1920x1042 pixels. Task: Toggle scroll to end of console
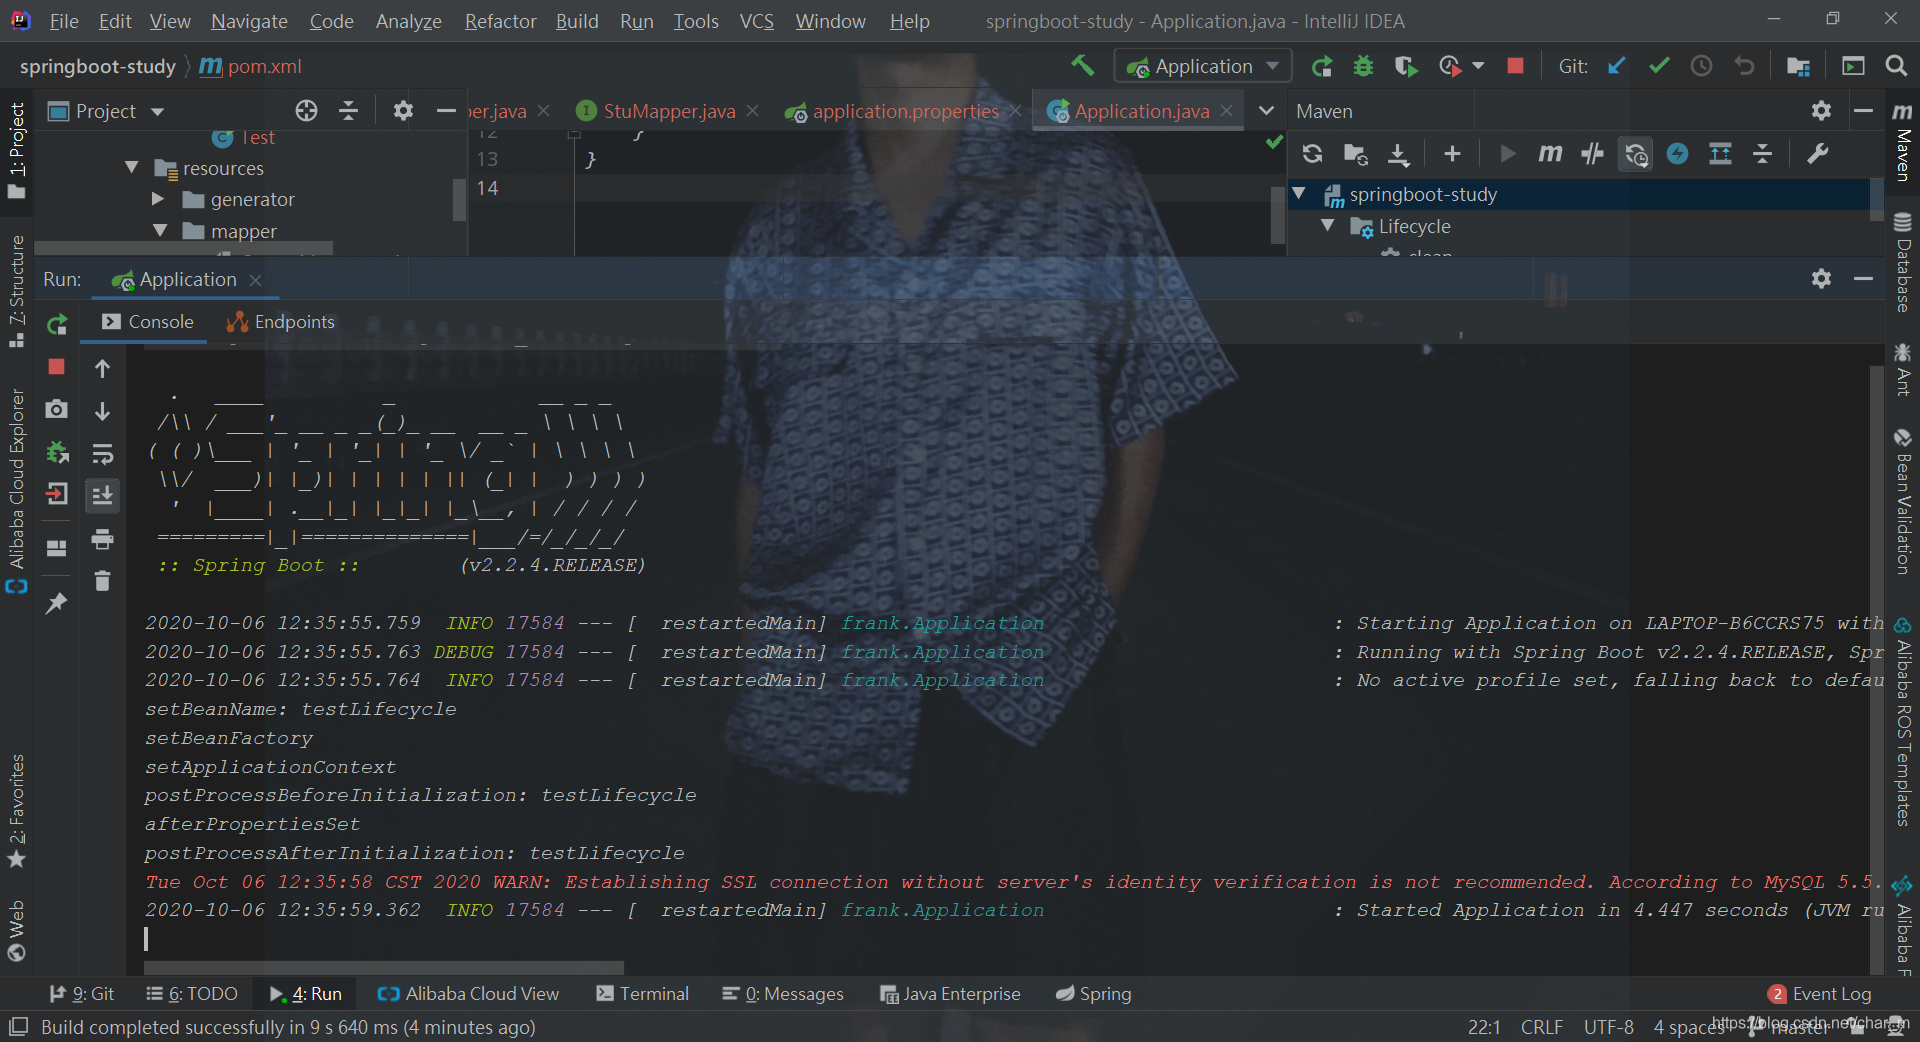click(102, 496)
